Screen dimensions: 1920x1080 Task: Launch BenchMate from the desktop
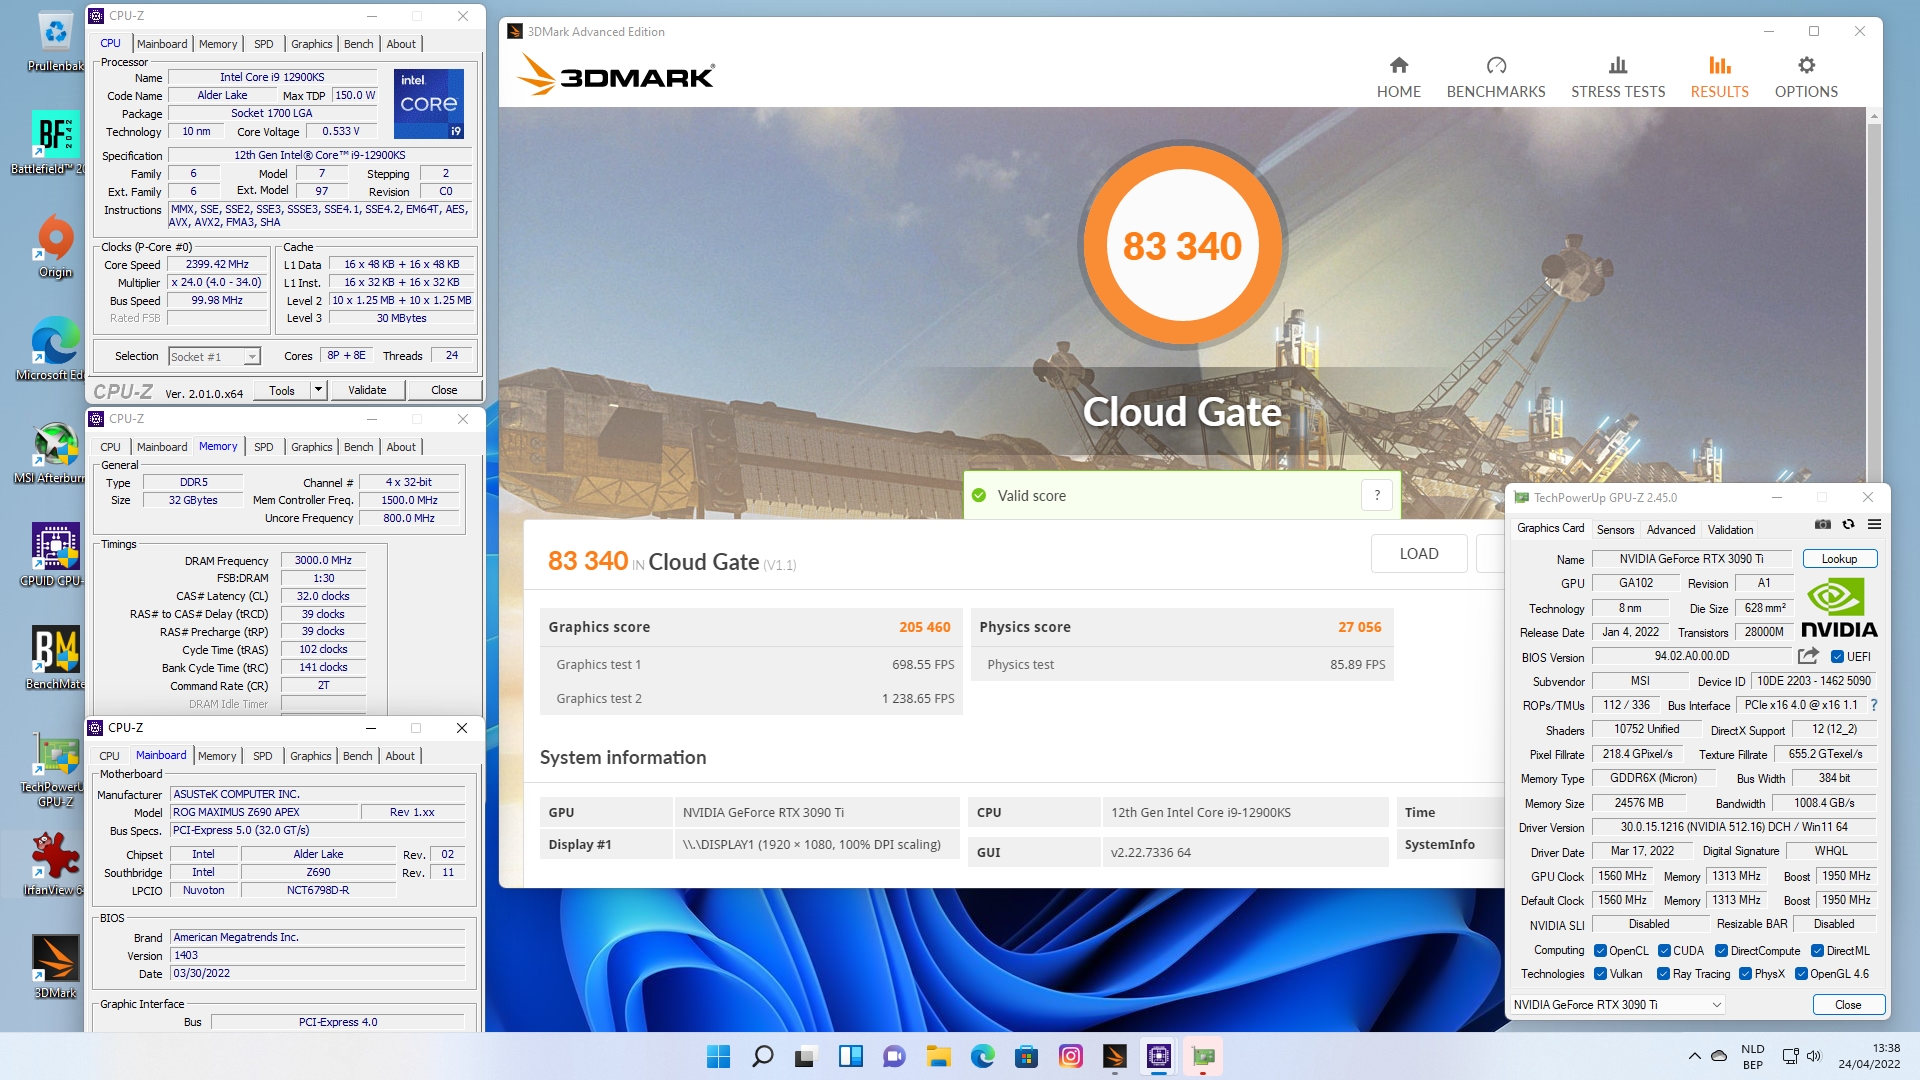tap(55, 658)
